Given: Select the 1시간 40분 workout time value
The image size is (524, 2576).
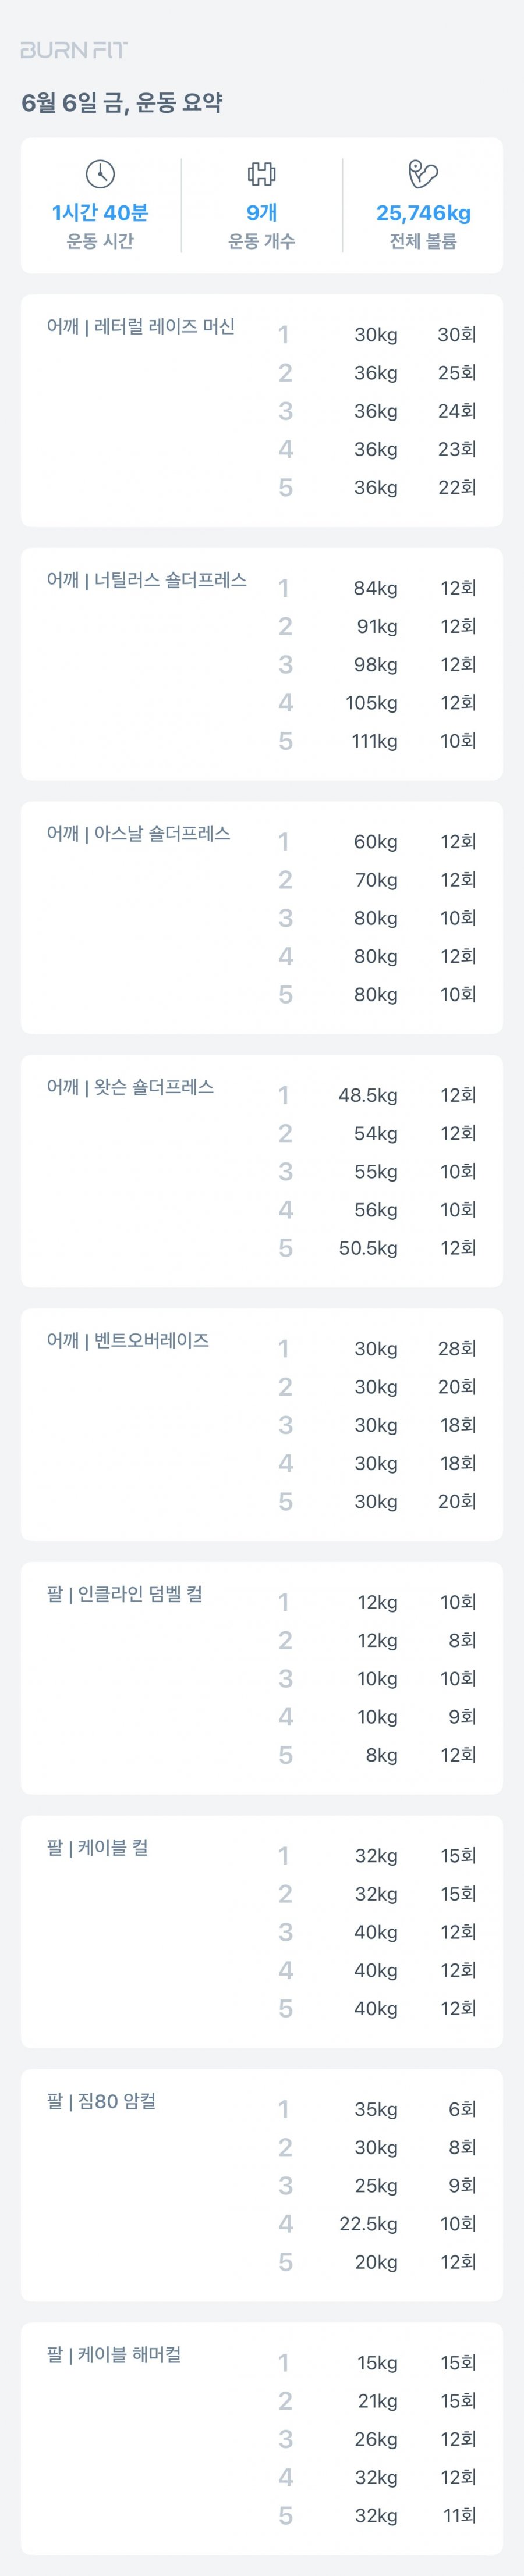Looking at the screenshot, I should (100, 213).
